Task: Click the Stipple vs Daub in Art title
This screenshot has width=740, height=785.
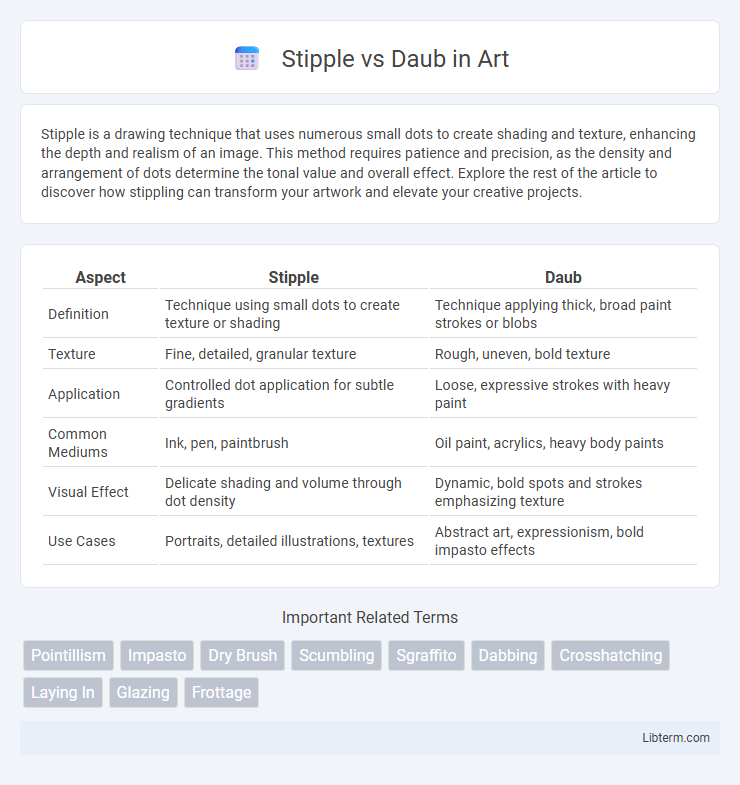Action: (x=395, y=59)
